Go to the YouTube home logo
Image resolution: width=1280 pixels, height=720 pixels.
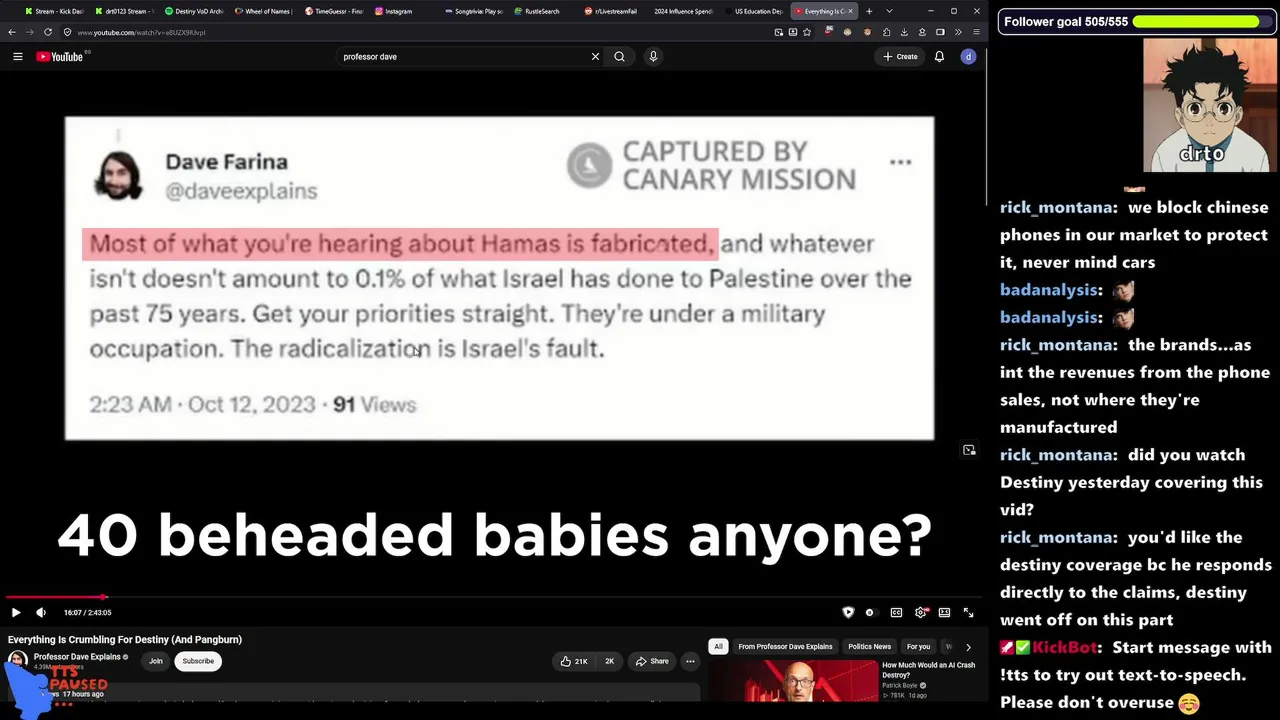pos(60,57)
